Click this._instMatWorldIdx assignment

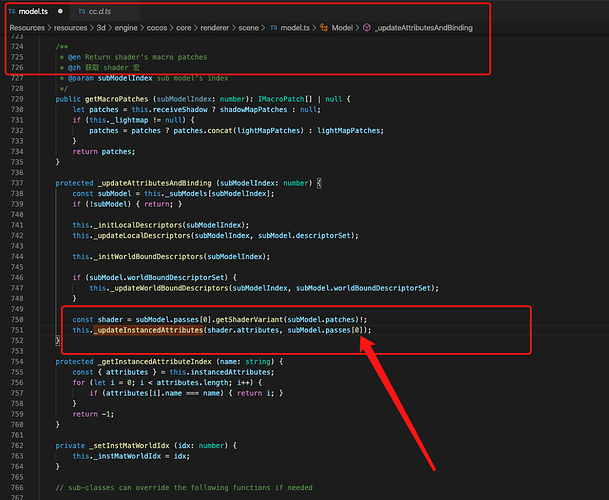[x=131, y=456]
